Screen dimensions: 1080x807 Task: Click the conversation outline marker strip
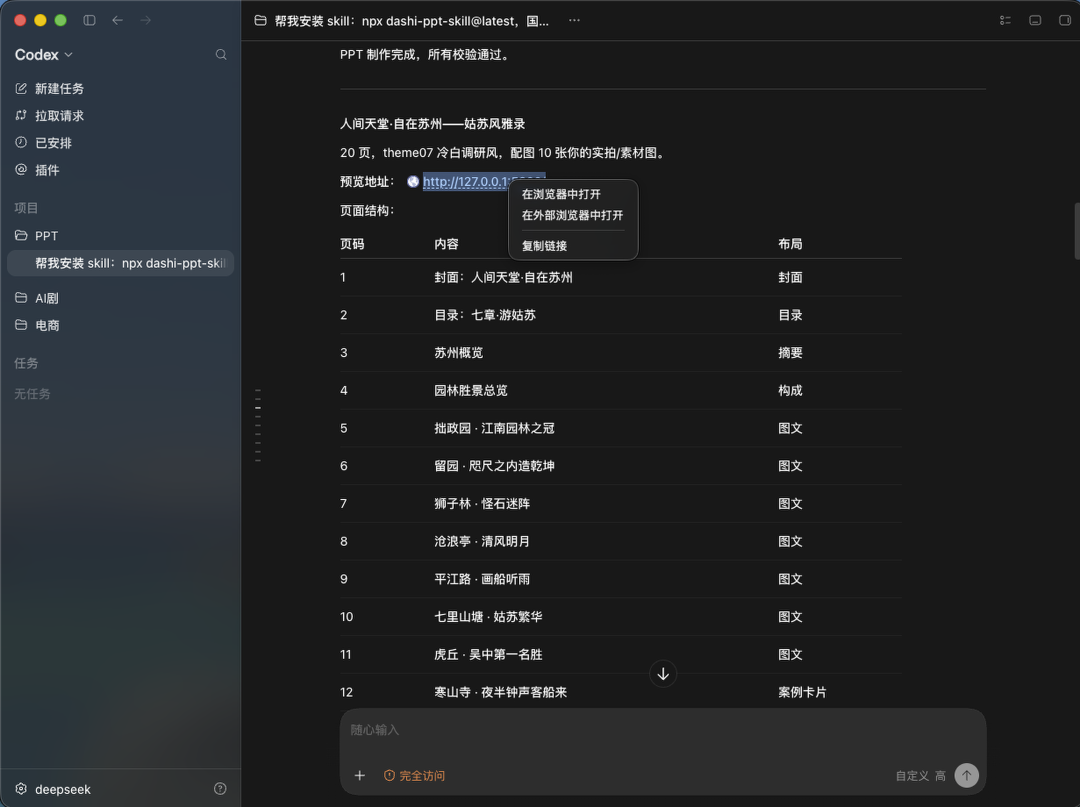pos(258,425)
